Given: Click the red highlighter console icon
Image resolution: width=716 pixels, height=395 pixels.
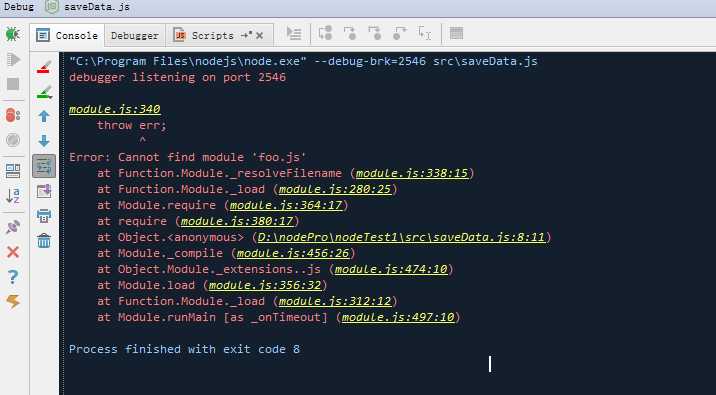Looking at the screenshot, I should (x=44, y=68).
